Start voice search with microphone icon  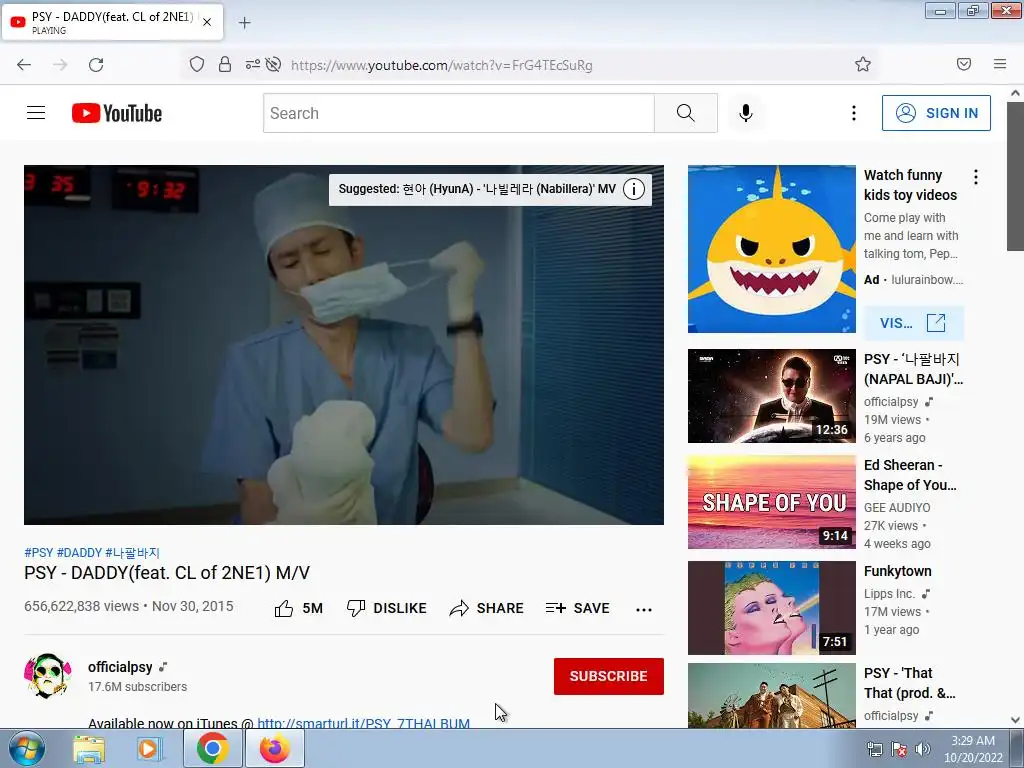pos(745,113)
